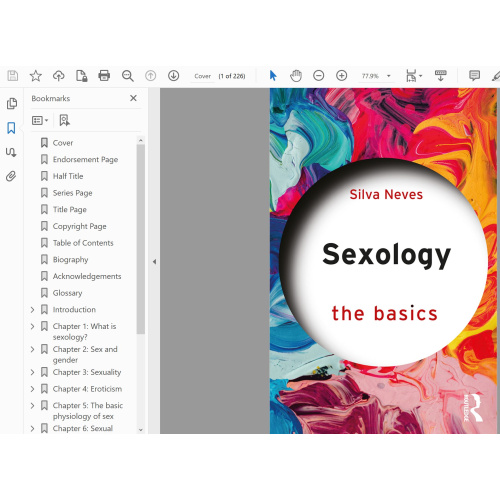This screenshot has width=500, height=500.
Task: Close the Bookmarks panel
Action: [133, 98]
